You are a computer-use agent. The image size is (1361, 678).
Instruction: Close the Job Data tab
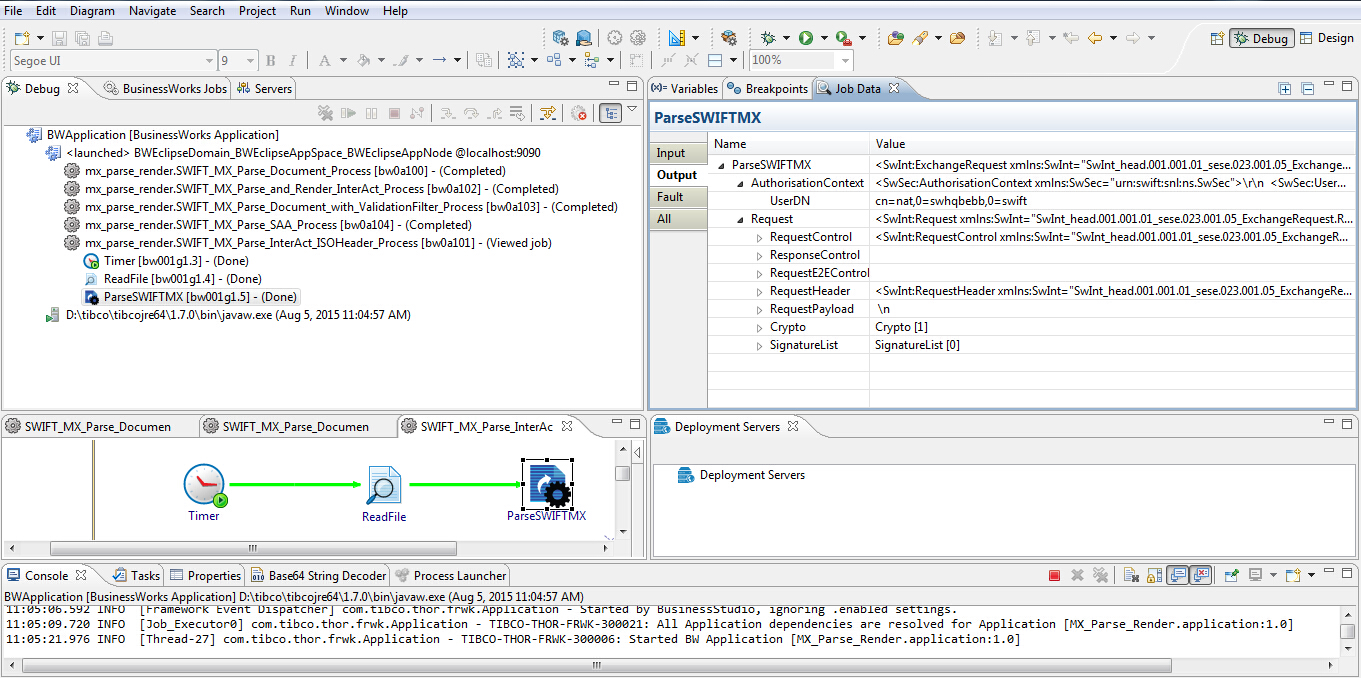tap(894, 88)
